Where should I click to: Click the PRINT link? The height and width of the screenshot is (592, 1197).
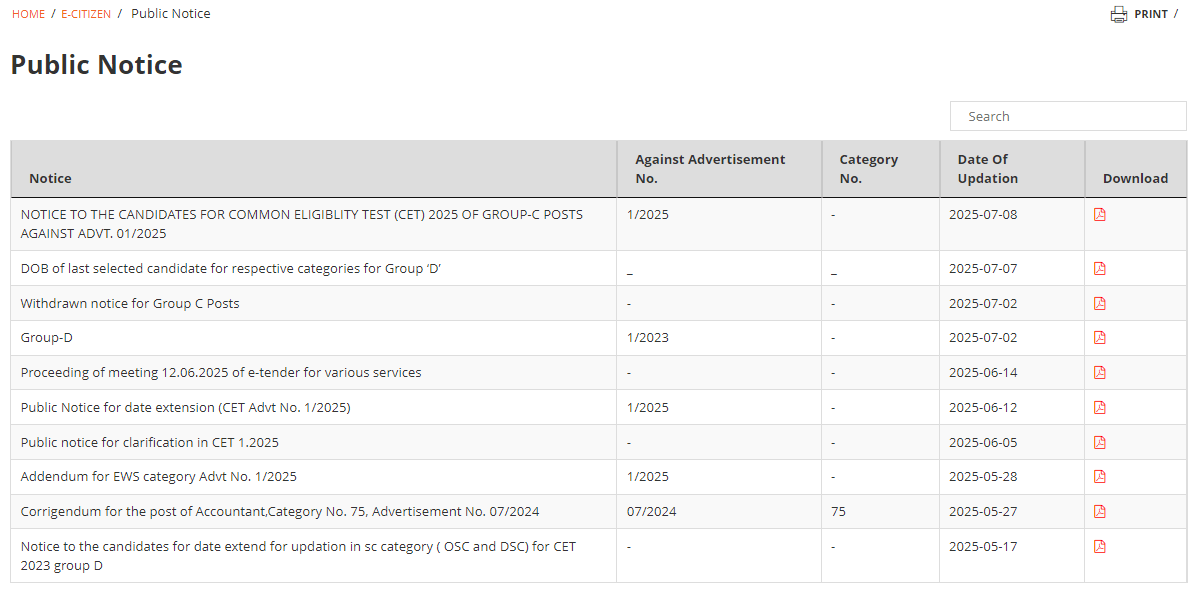(x=1150, y=14)
